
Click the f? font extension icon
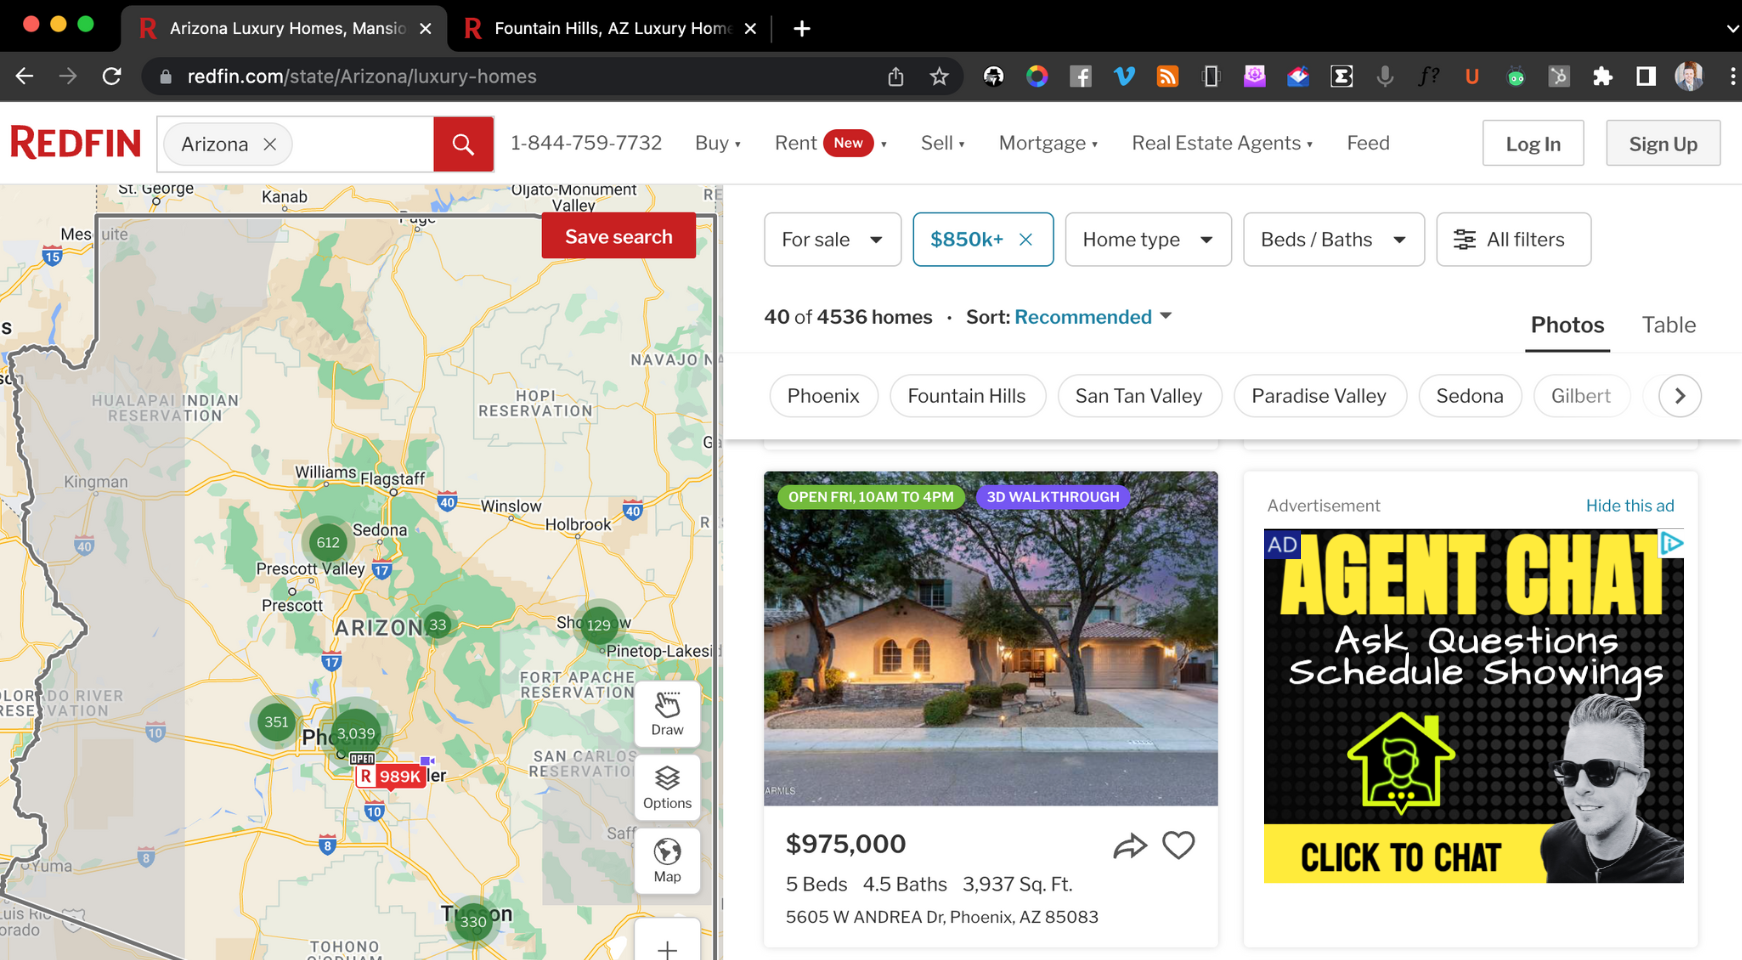tap(1429, 76)
